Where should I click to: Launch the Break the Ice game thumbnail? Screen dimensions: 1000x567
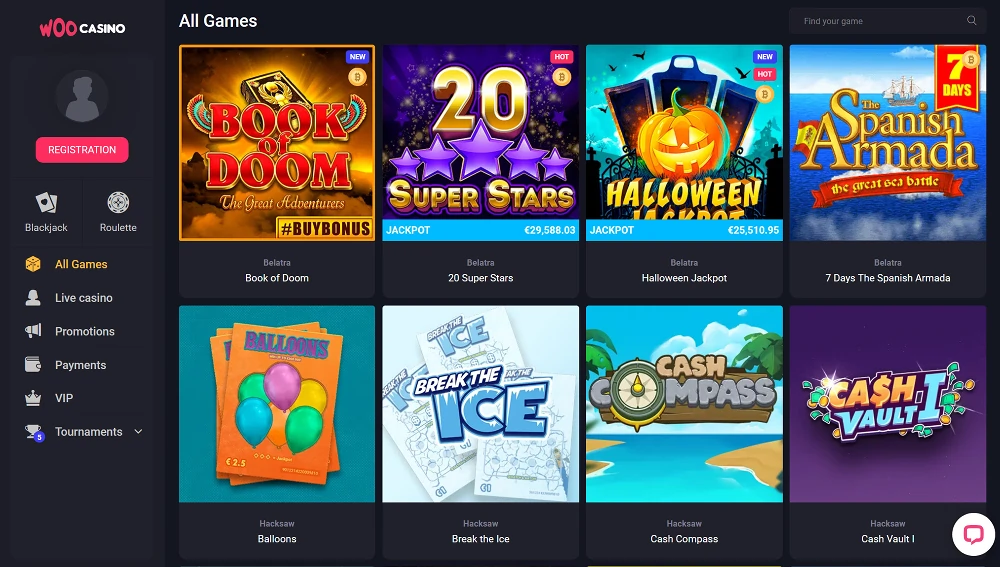(x=480, y=404)
